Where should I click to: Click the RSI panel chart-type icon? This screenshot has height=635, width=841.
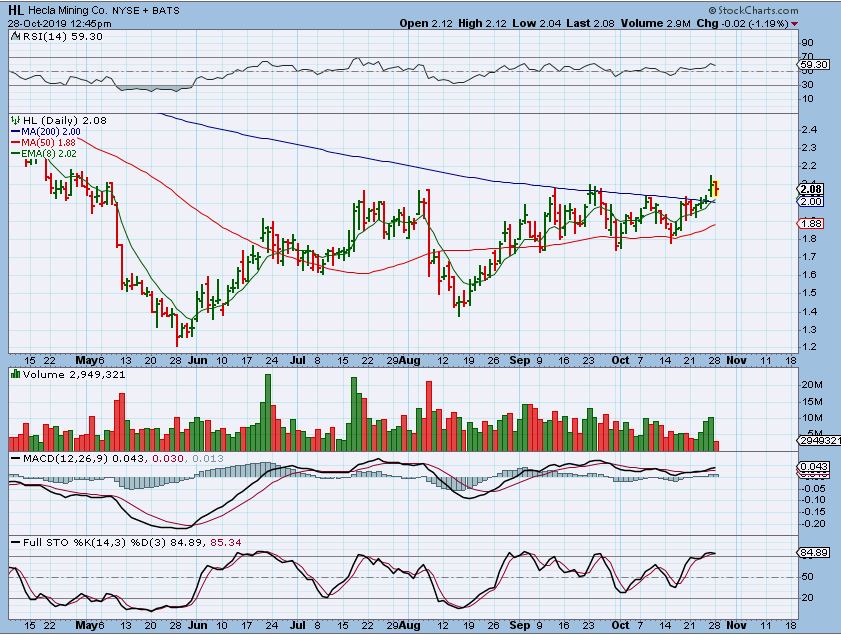coord(16,36)
